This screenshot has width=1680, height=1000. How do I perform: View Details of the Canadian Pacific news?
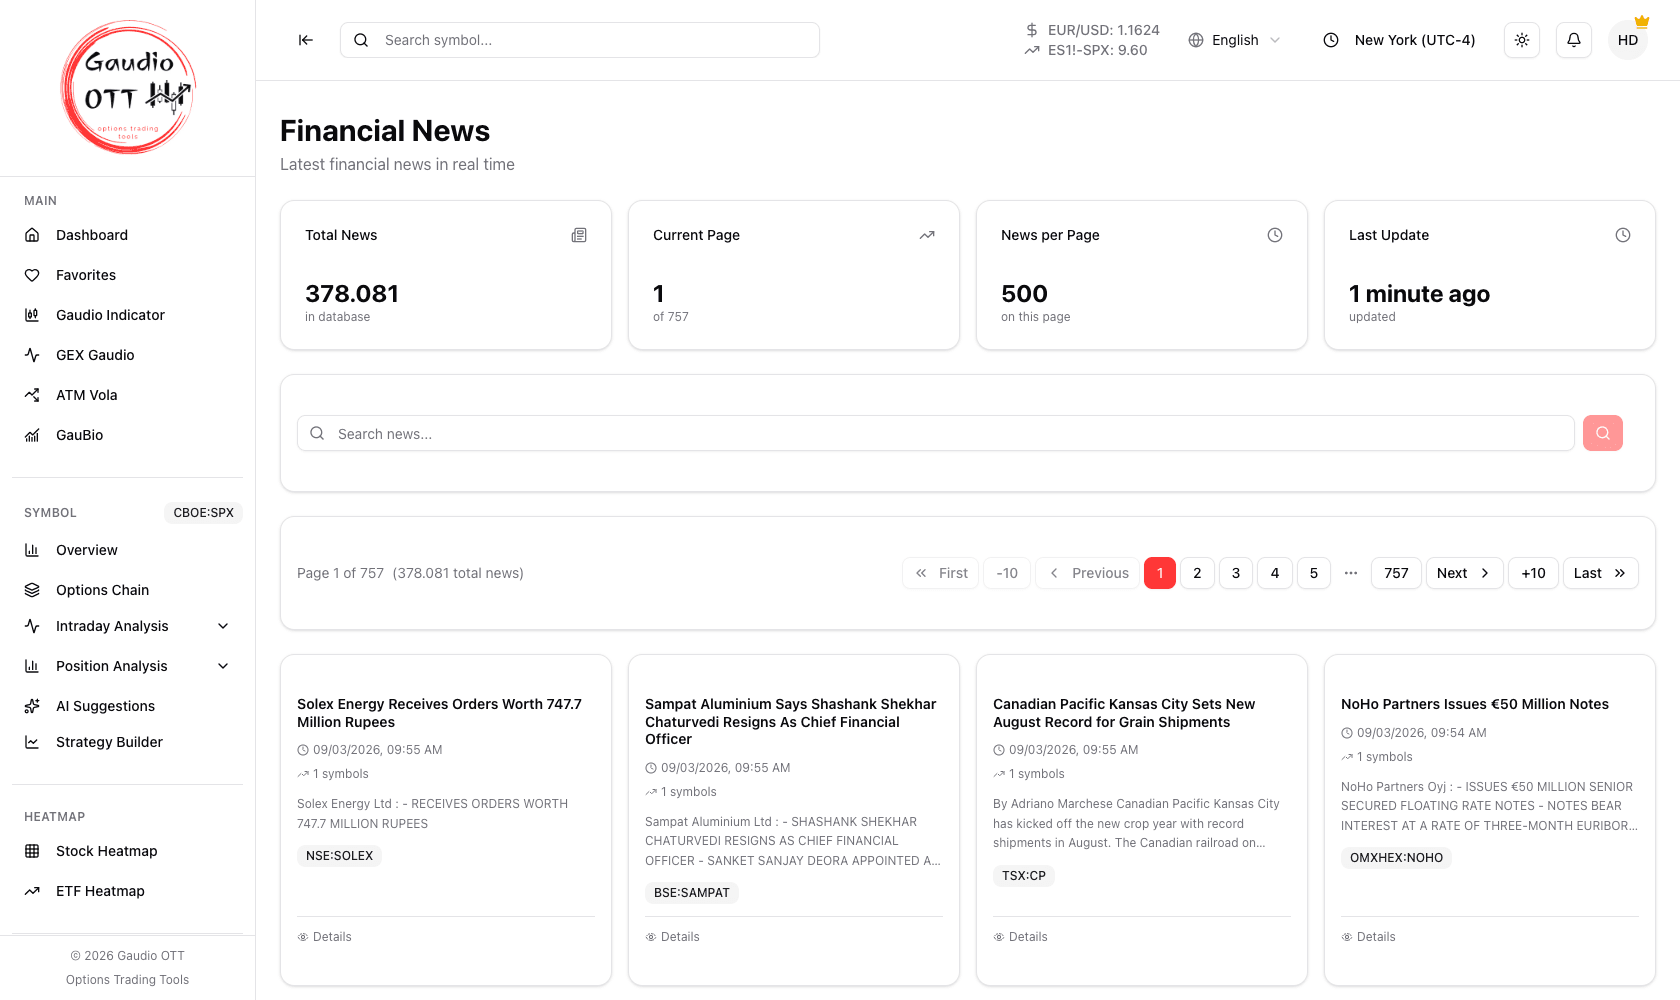pyautogui.click(x=1020, y=937)
